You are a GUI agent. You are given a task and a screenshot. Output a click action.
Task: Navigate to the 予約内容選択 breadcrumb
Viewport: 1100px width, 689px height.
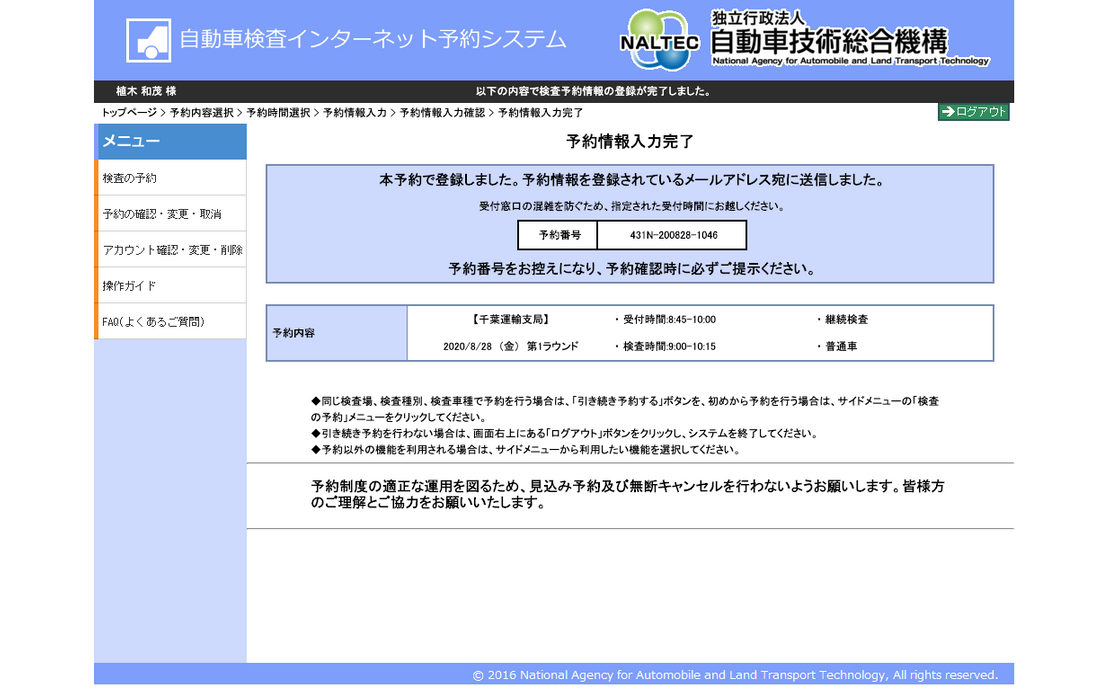pos(201,113)
